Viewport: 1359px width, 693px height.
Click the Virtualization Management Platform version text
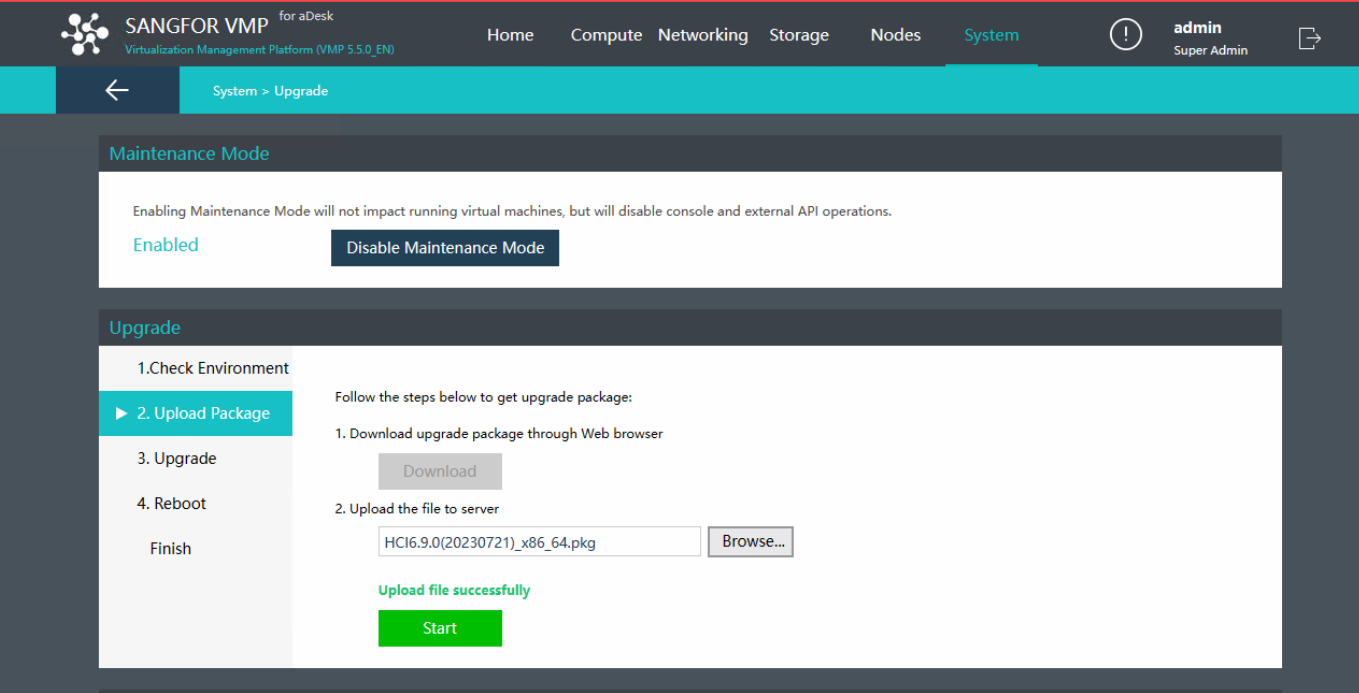[x=260, y=50]
